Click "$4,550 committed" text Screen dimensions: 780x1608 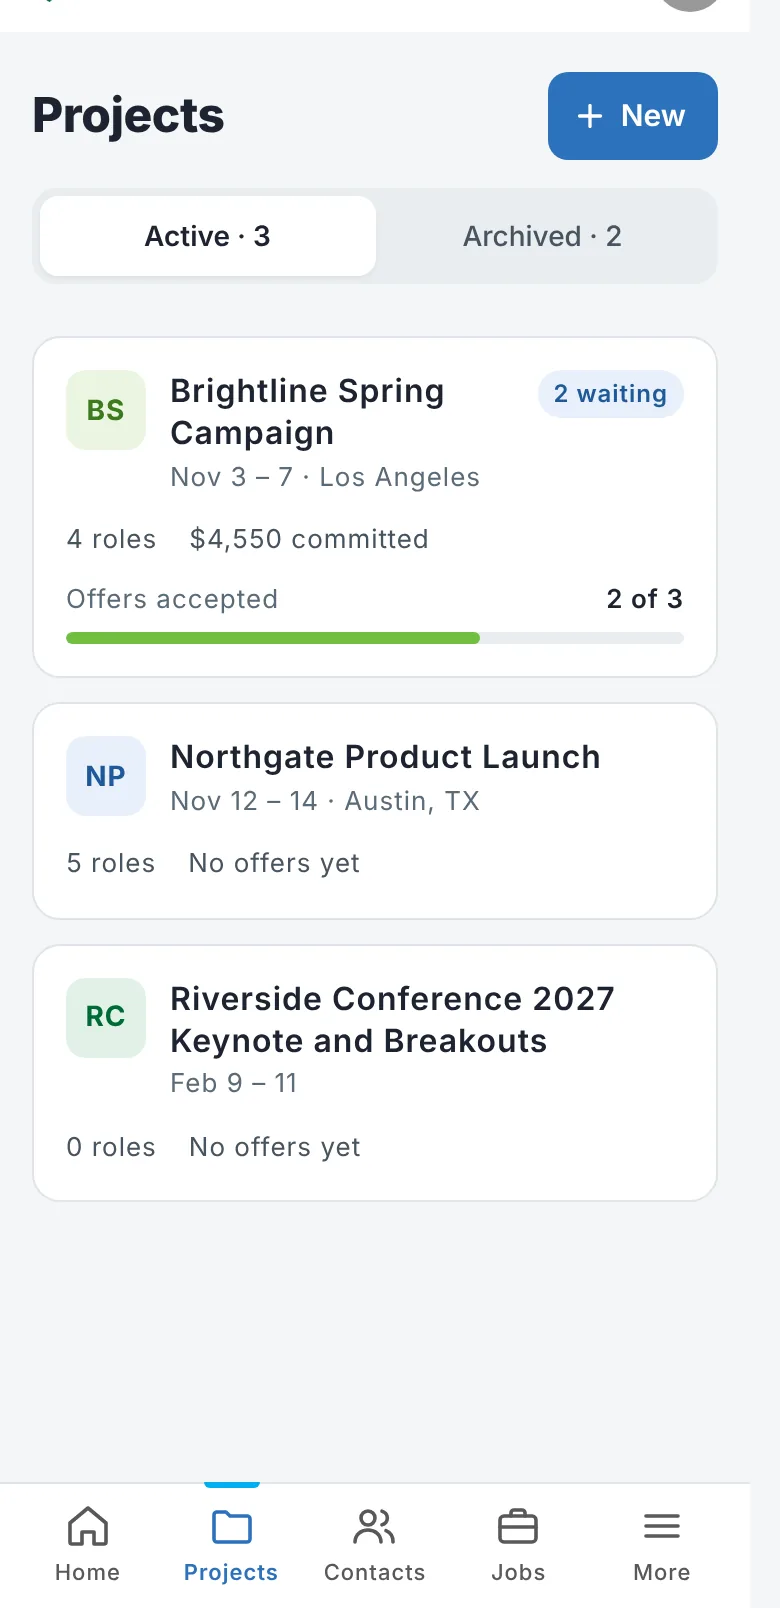[309, 539]
